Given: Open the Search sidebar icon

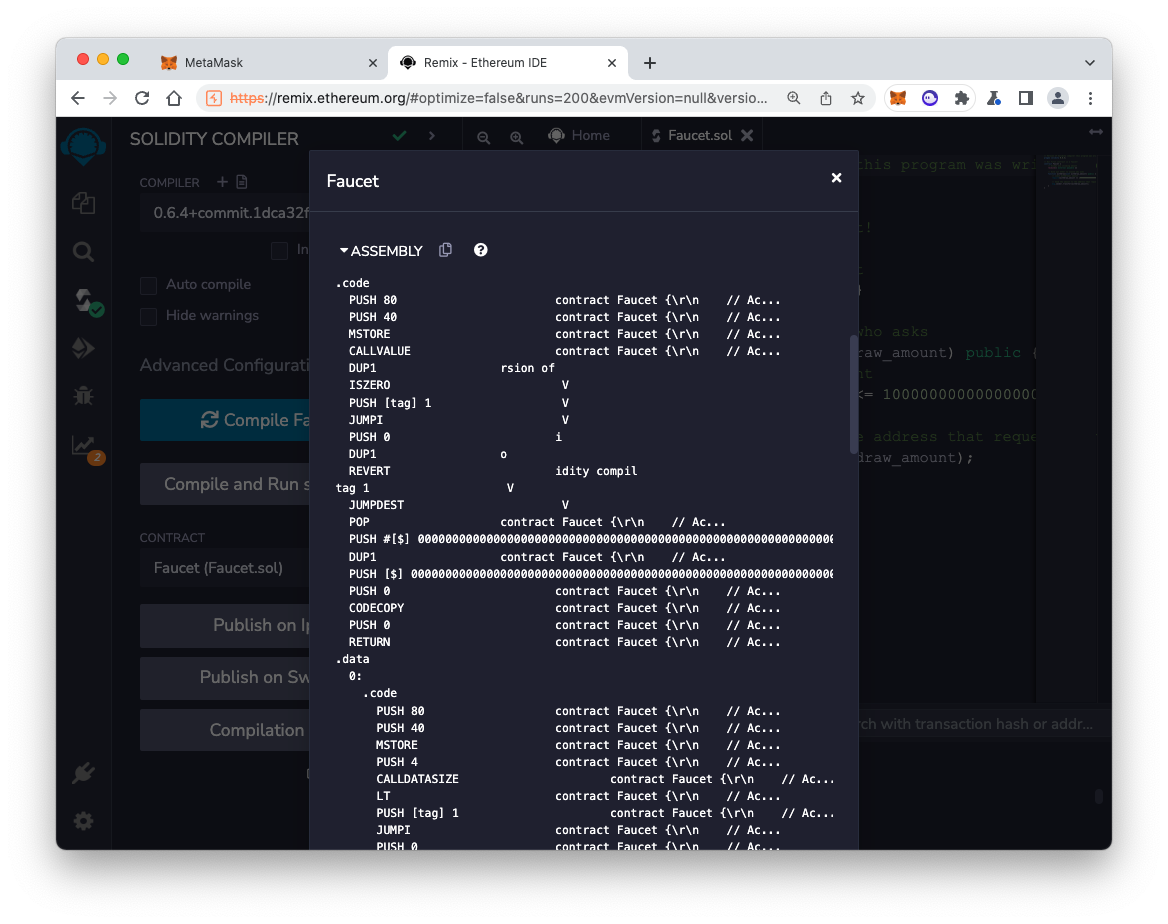Looking at the screenshot, I should click(84, 252).
